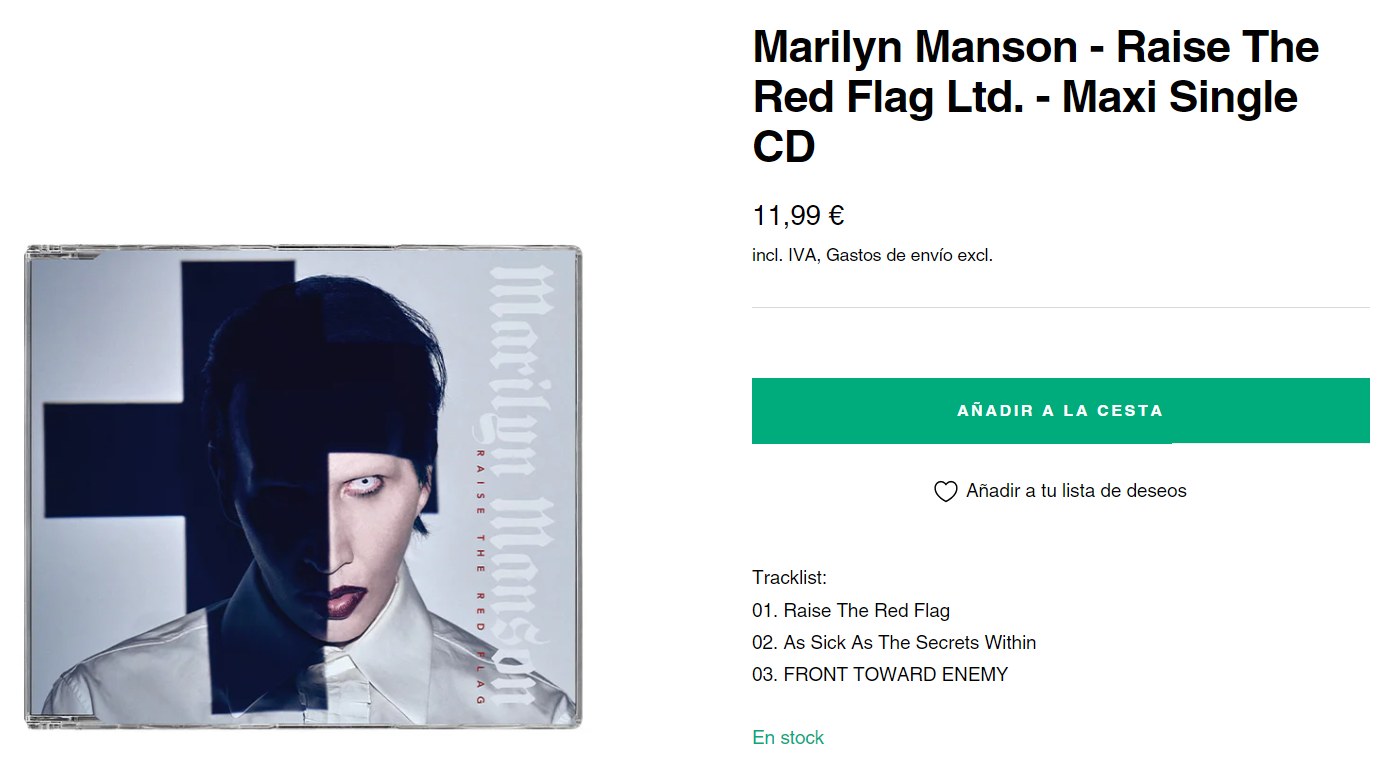
Task: Click the word "CD" in the title
Action: click(784, 147)
